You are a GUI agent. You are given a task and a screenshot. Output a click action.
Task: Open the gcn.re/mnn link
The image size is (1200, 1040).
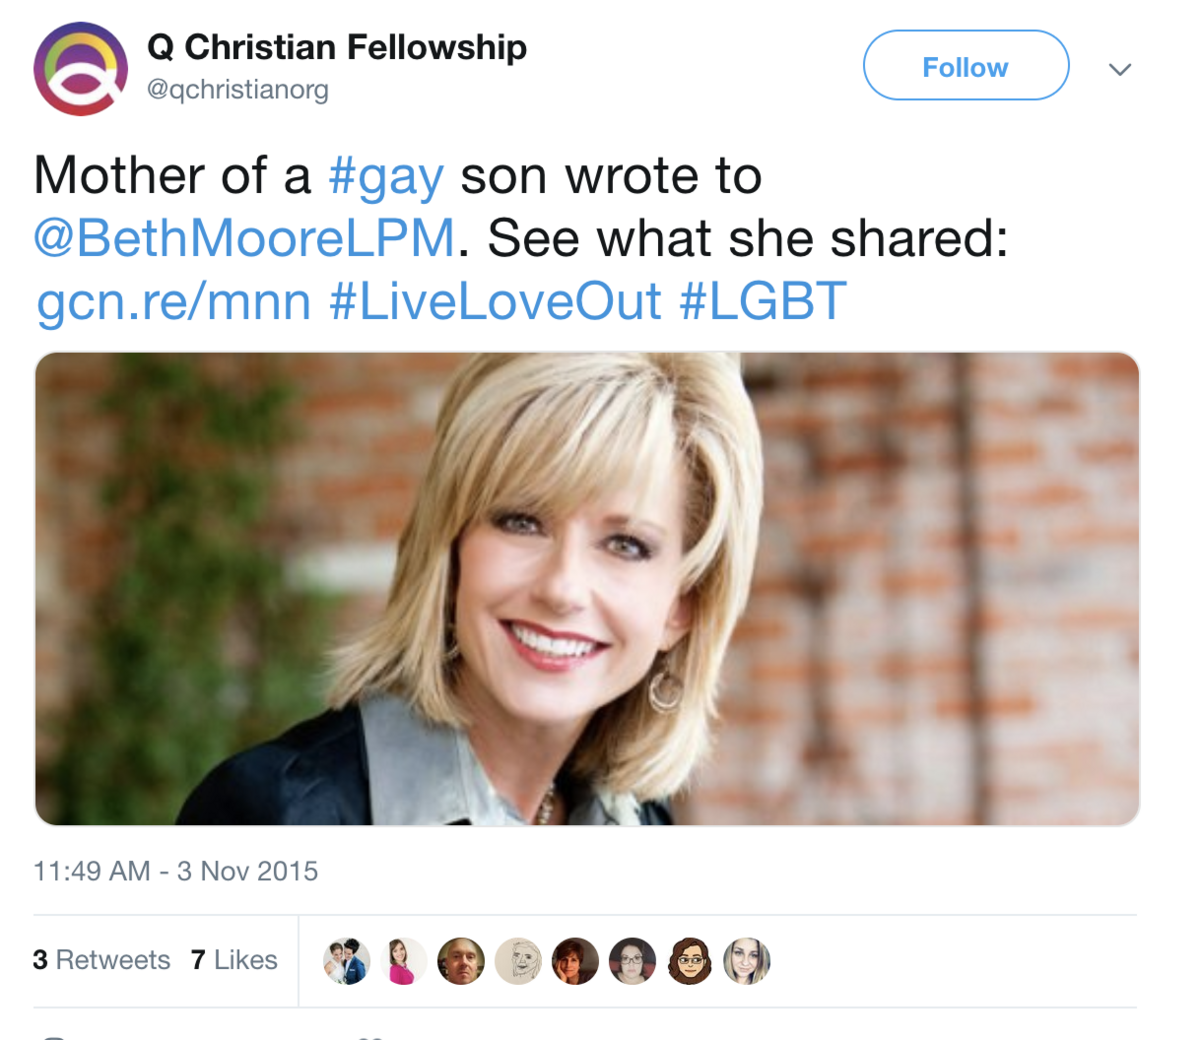point(173,301)
